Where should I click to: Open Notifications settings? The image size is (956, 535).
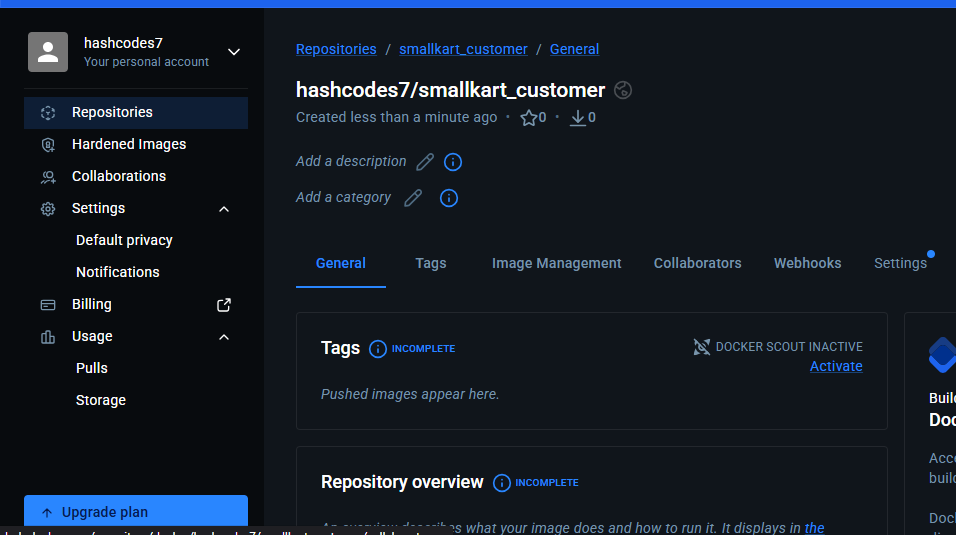[x=118, y=272]
